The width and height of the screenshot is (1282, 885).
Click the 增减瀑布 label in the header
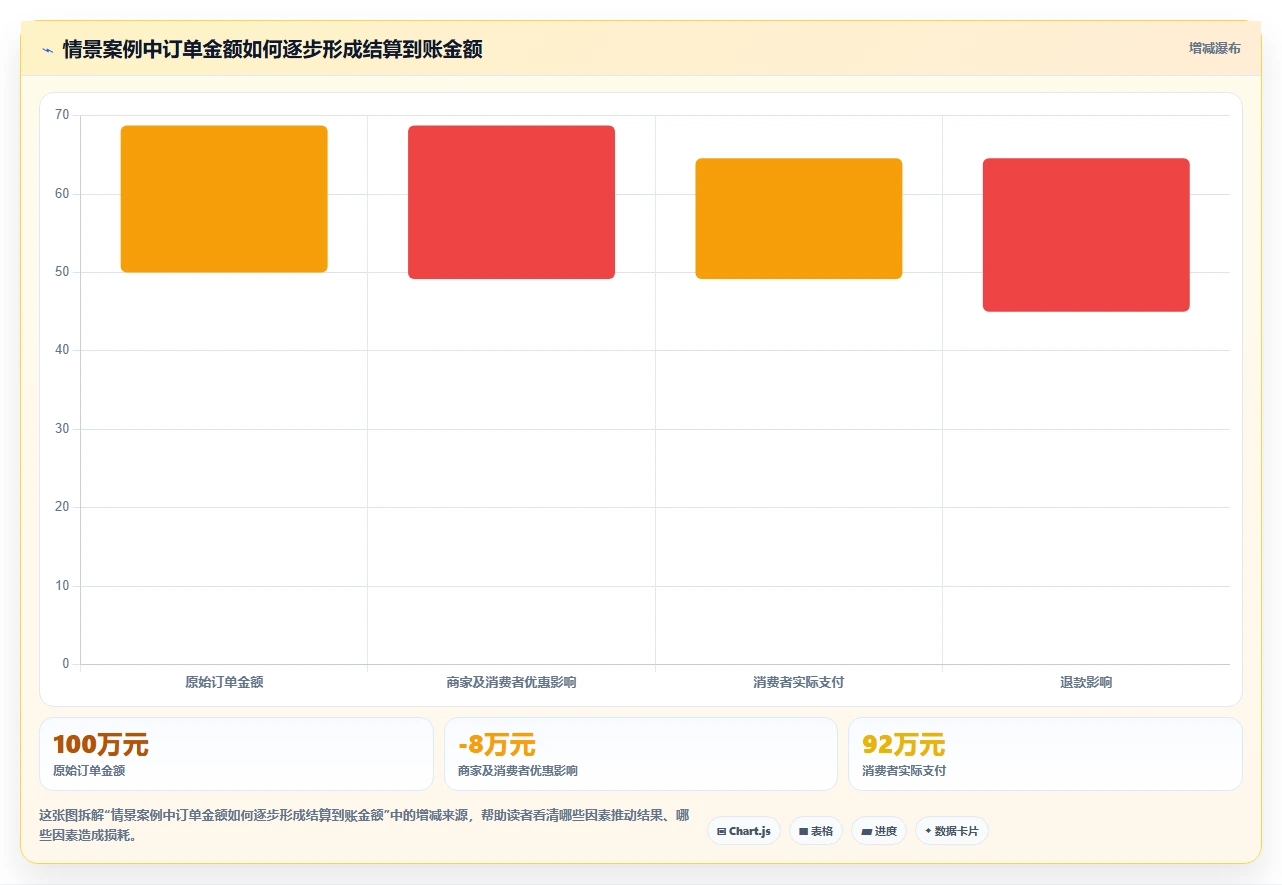pos(1214,48)
